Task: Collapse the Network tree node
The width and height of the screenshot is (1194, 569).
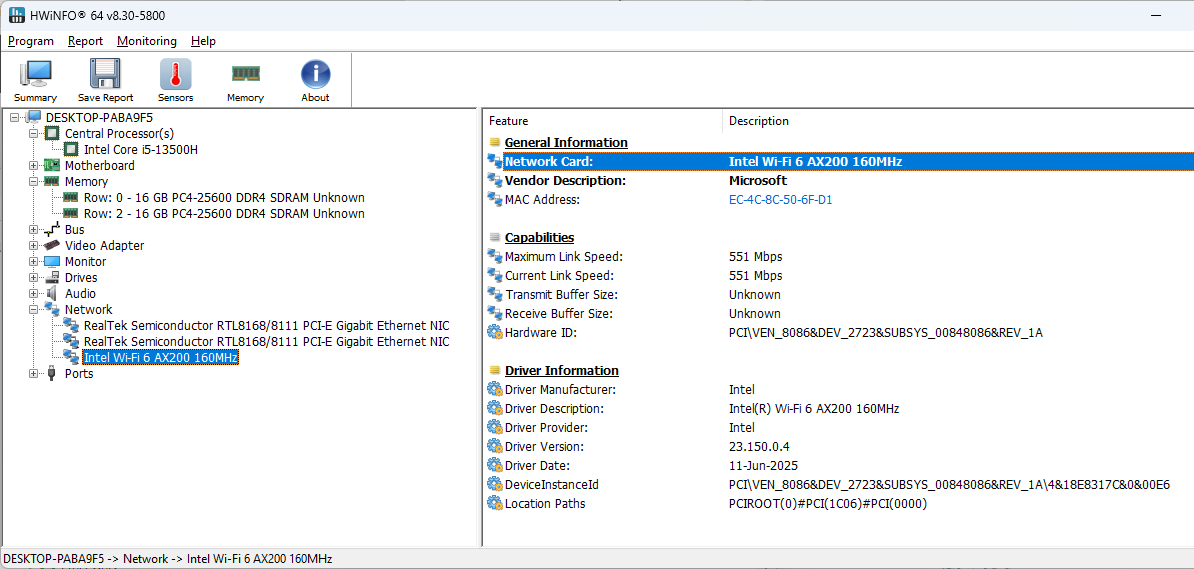Action: click(34, 309)
